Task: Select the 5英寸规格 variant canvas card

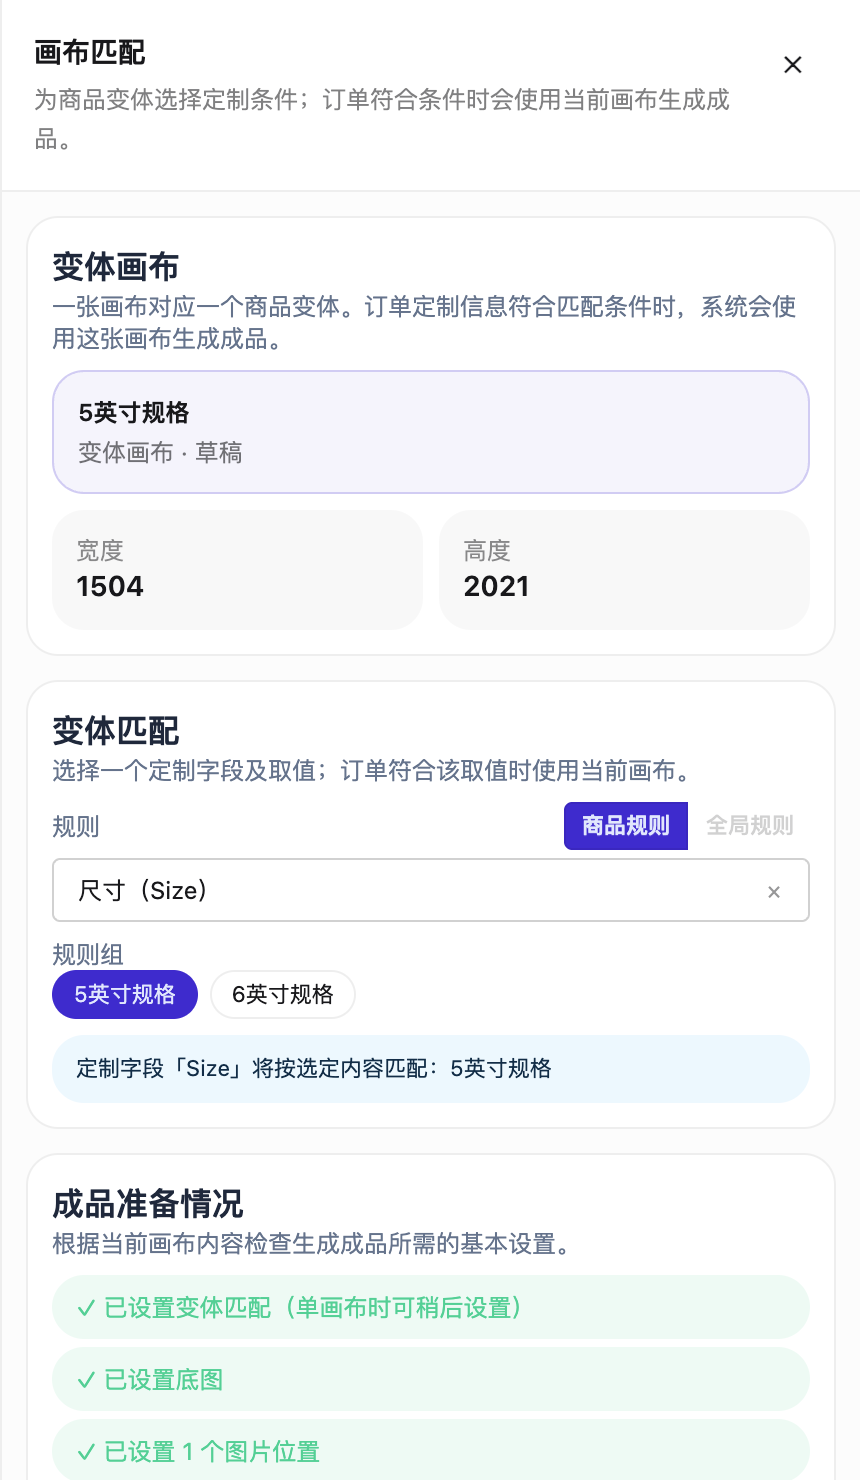Action: tap(431, 432)
